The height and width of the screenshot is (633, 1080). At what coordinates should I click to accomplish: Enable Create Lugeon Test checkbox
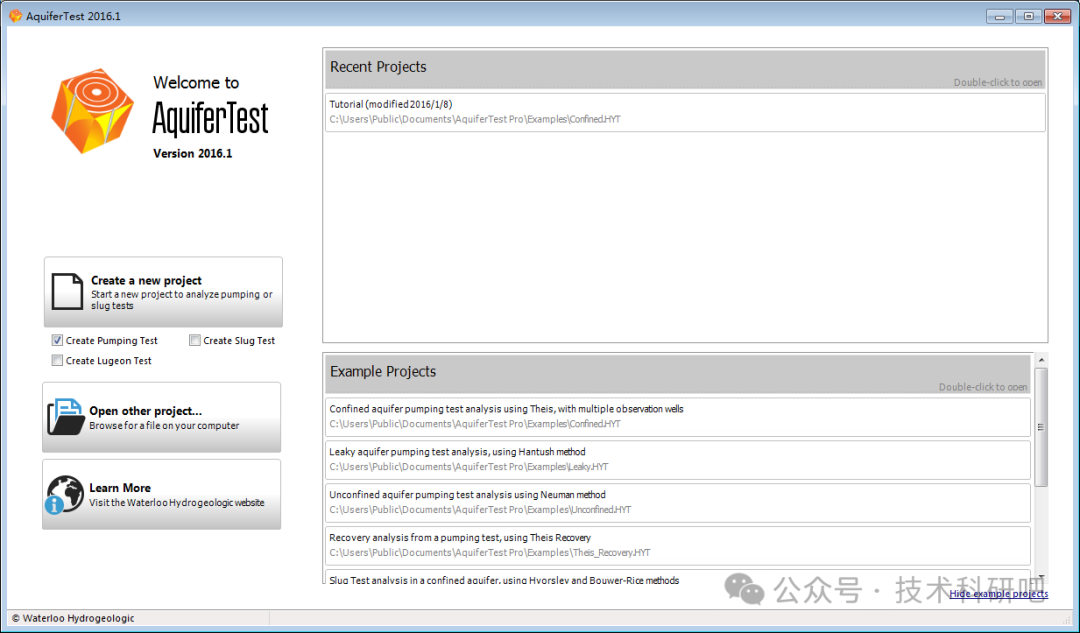pos(57,360)
